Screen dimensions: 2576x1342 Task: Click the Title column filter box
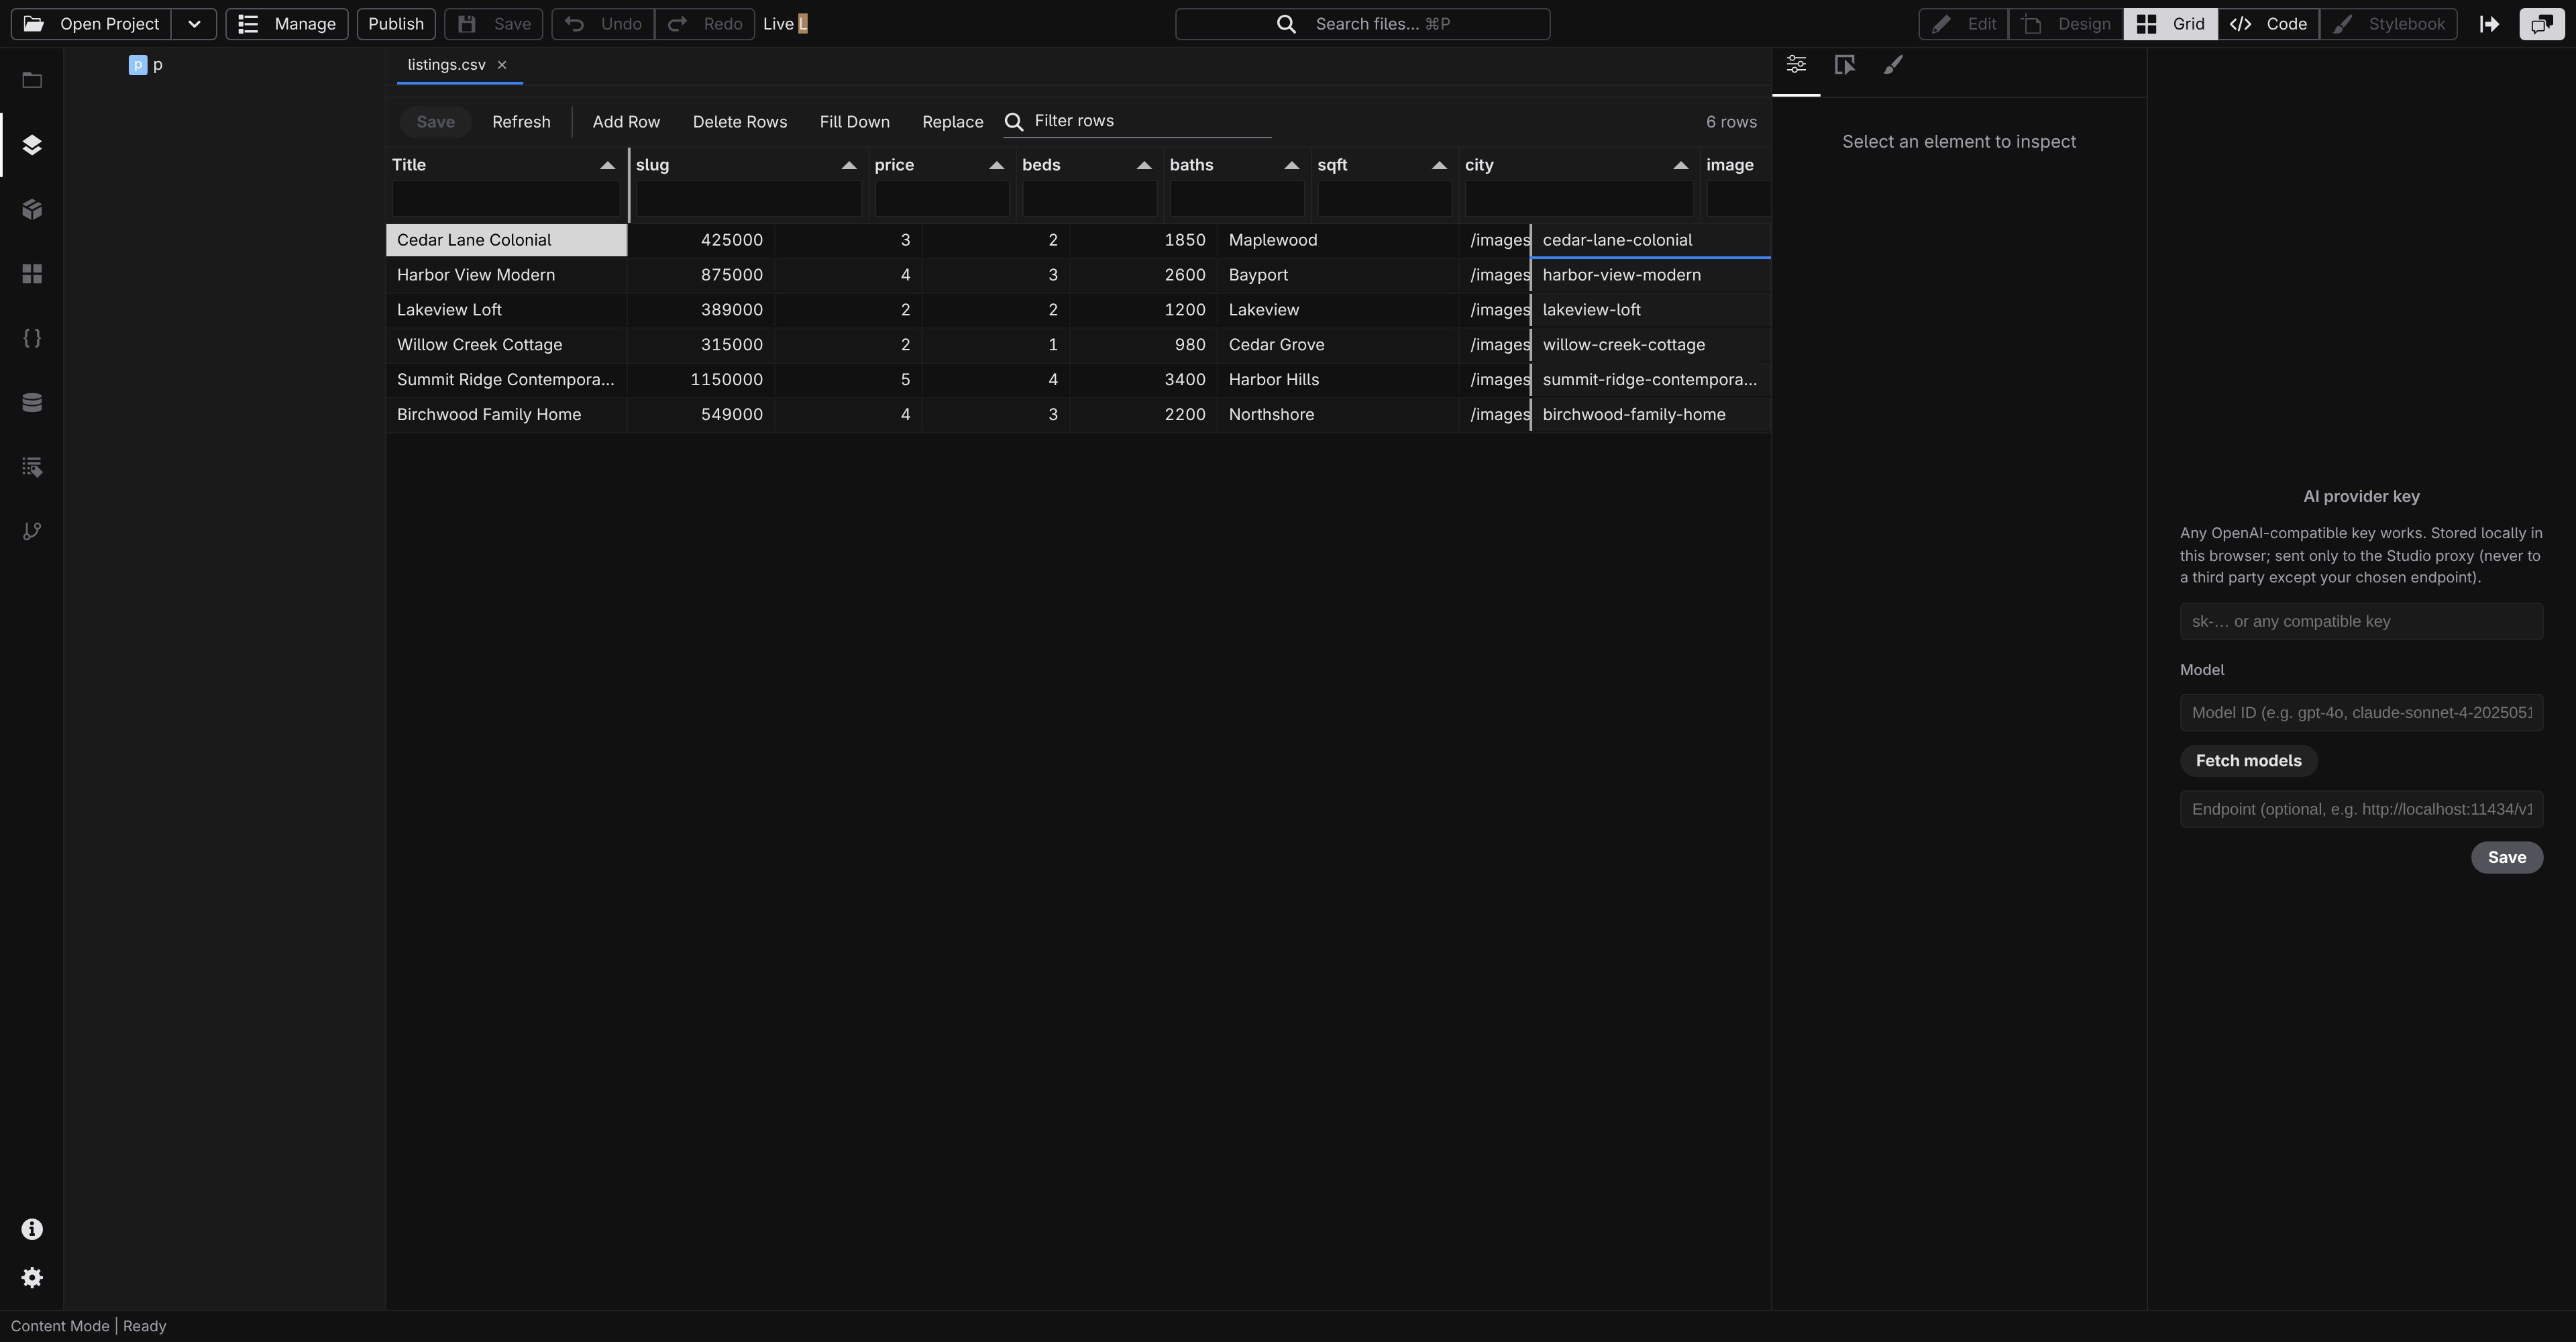(x=506, y=199)
